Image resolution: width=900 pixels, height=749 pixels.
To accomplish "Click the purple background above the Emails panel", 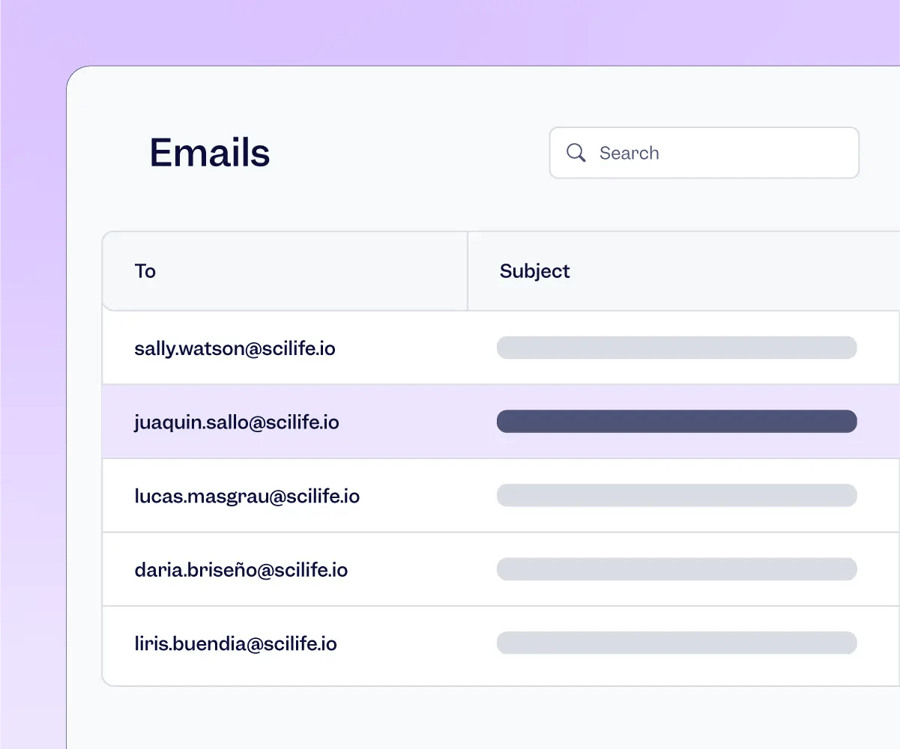I will pos(450,30).
